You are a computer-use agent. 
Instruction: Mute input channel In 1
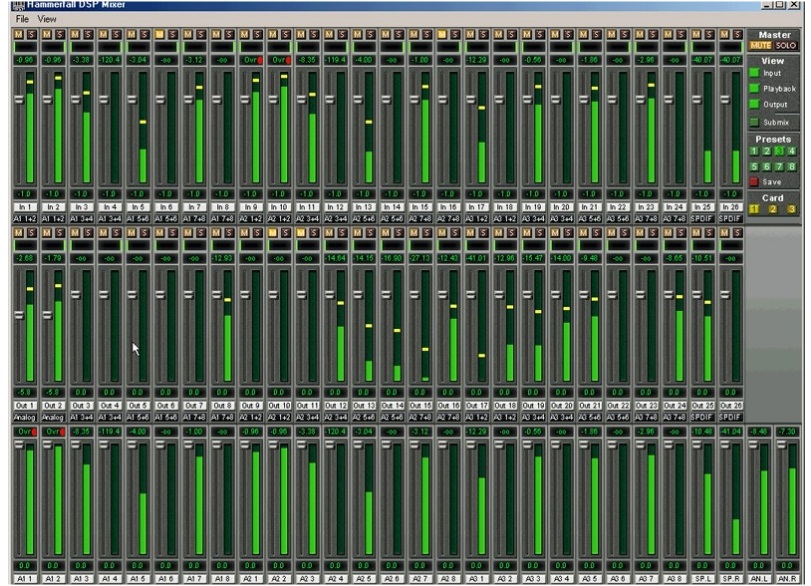[x=19, y=34]
